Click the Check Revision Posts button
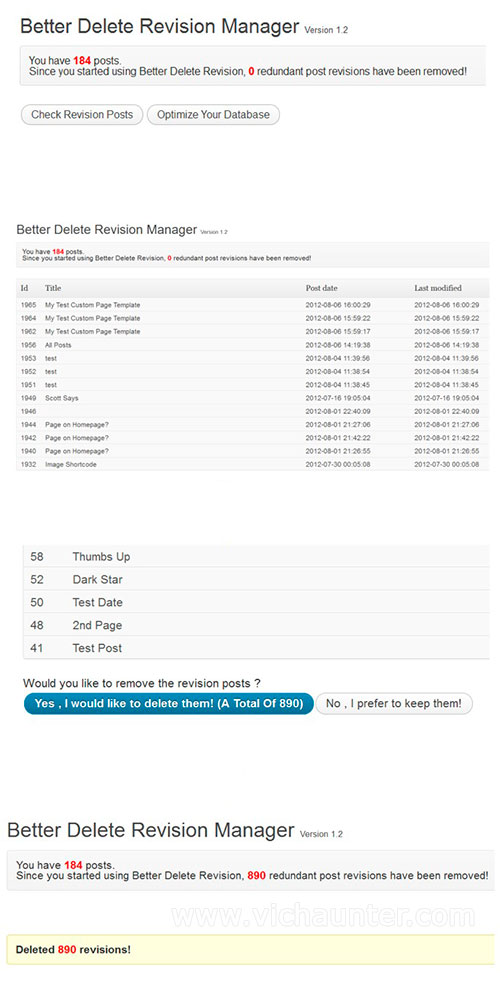This screenshot has height=993, width=500. pyautogui.click(x=82, y=115)
